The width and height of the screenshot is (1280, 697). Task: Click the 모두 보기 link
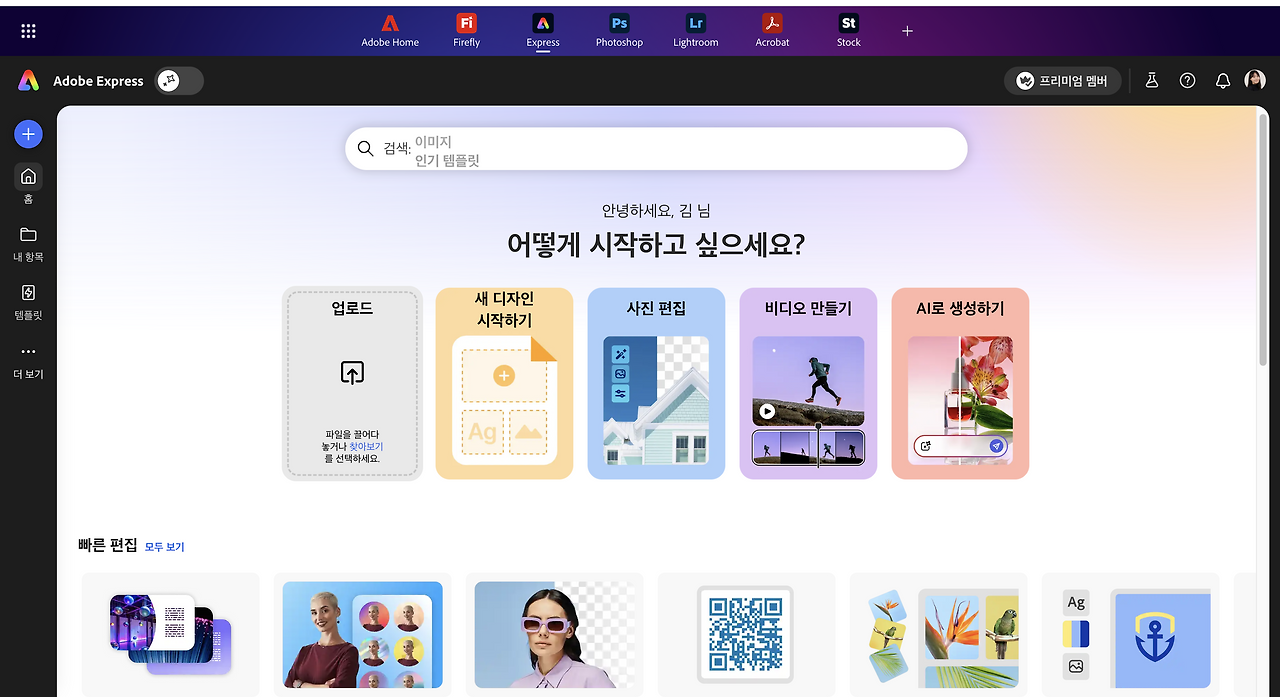[165, 547]
